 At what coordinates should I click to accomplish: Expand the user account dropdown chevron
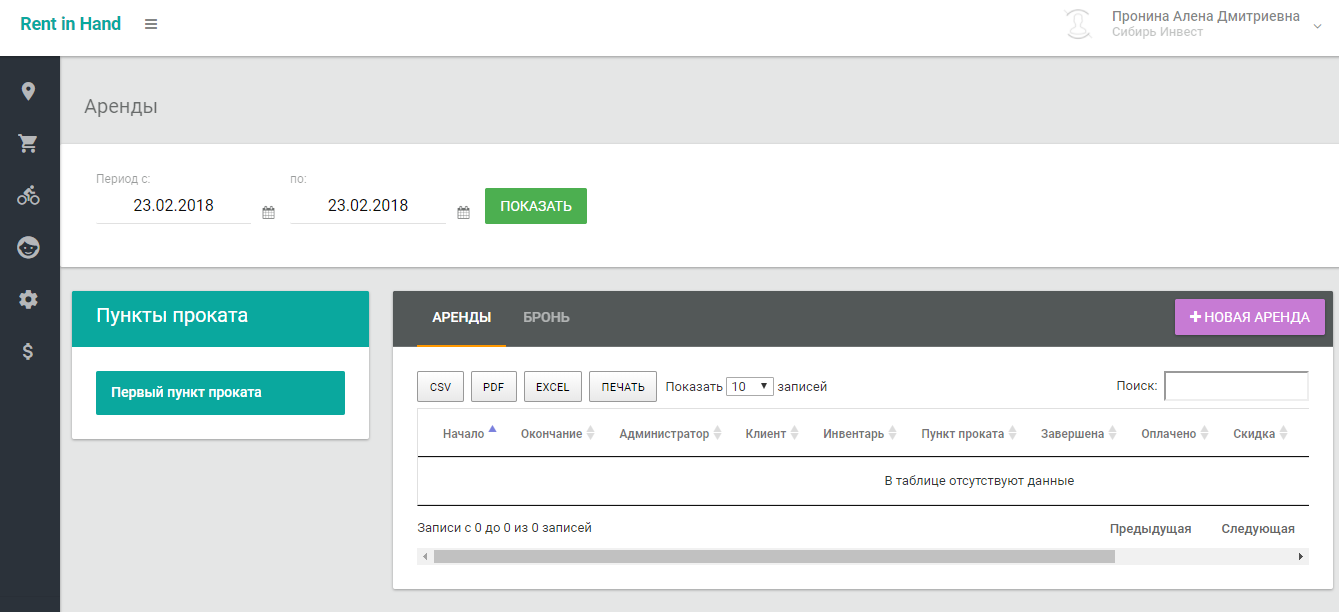pos(1317,26)
